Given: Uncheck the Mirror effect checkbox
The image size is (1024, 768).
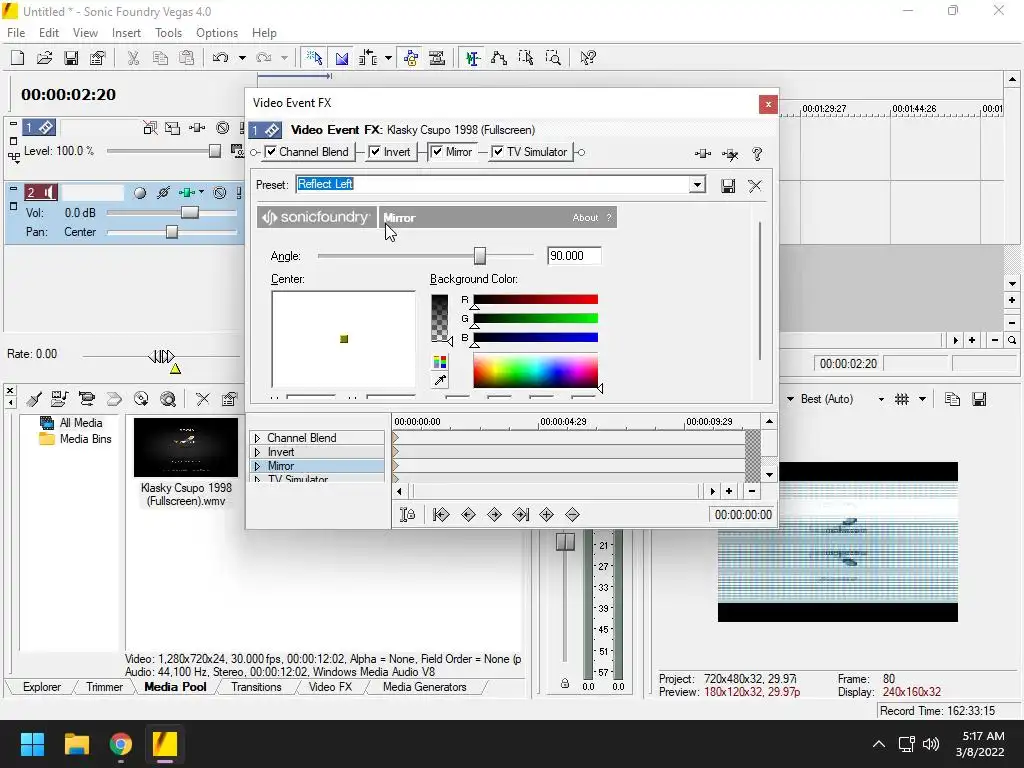Looking at the screenshot, I should click(437, 152).
